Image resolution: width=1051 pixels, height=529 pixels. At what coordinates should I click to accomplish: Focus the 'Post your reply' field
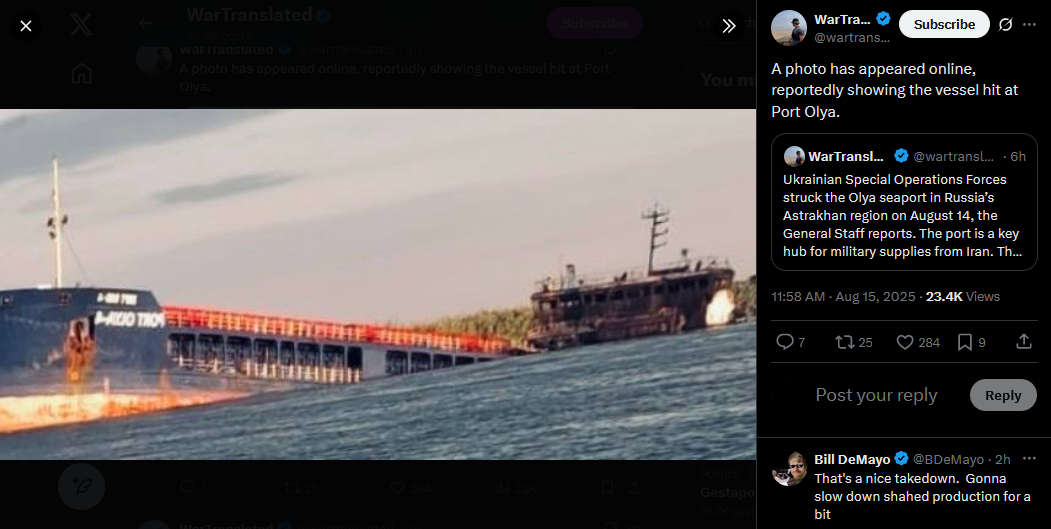876,396
